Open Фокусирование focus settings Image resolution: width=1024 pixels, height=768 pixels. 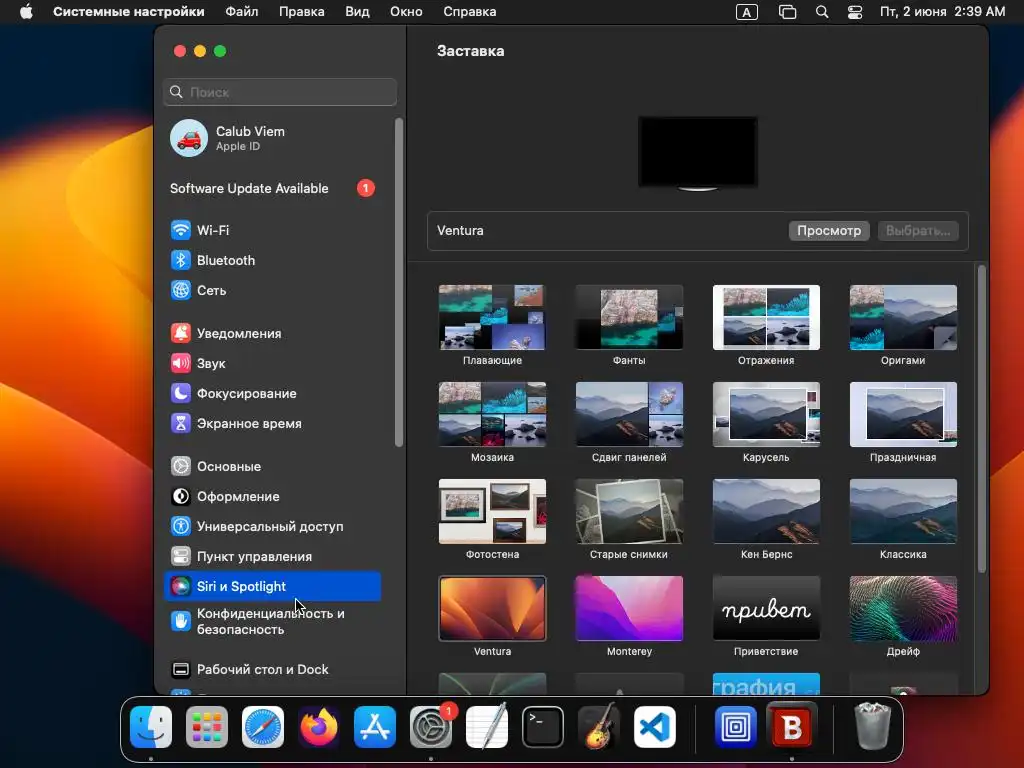pyautogui.click(x=272, y=393)
